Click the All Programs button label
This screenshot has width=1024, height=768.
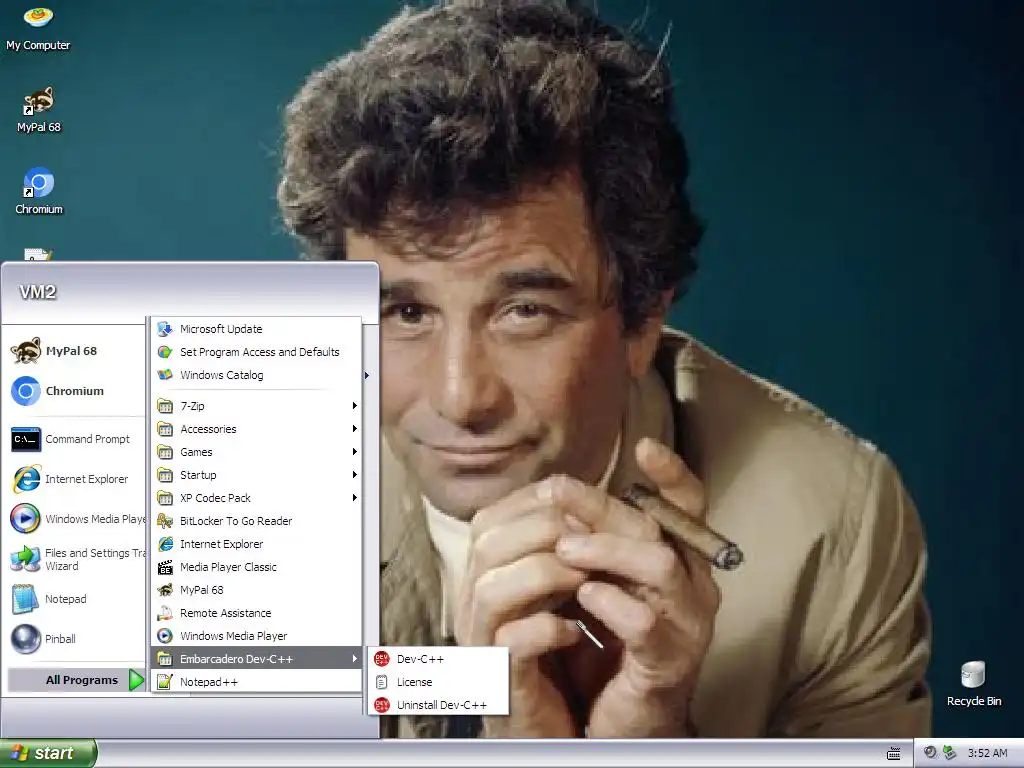pyautogui.click(x=82, y=680)
